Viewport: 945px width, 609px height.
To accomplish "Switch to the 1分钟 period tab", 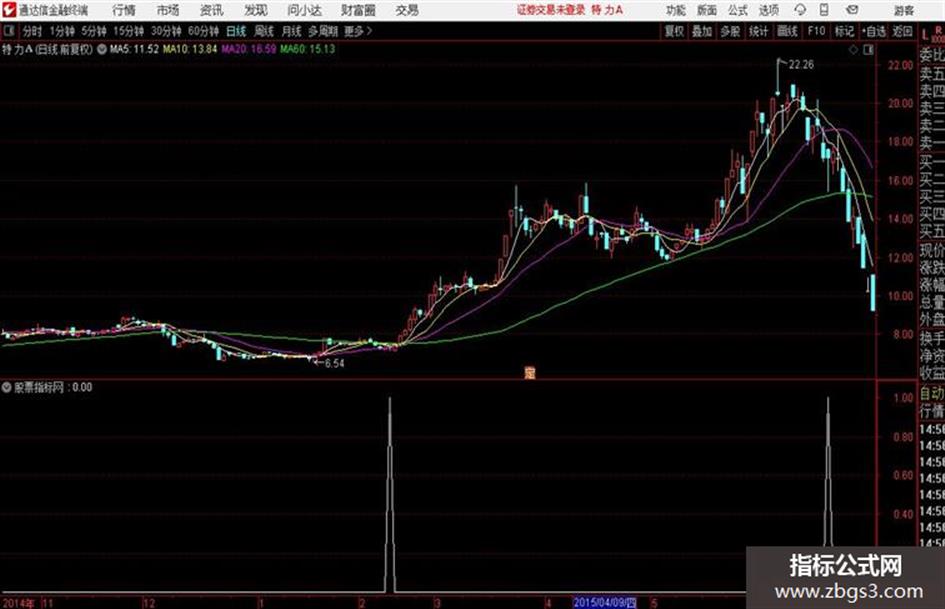I will [62, 31].
